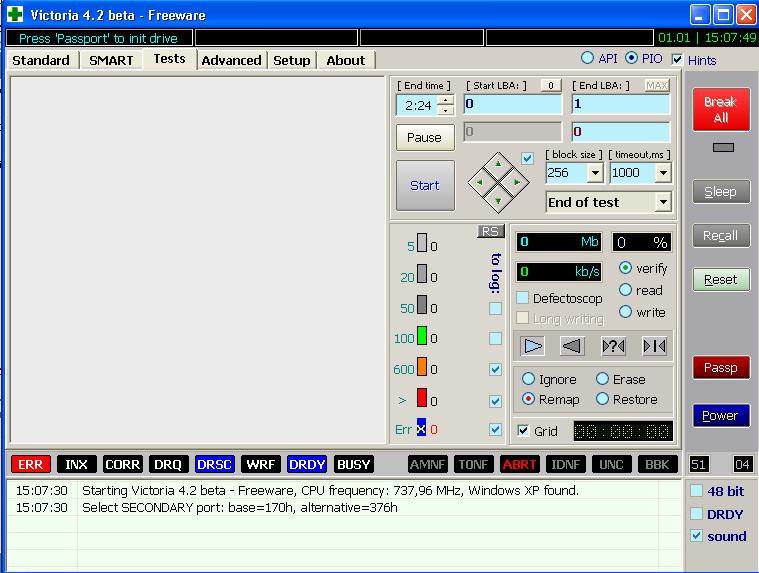
Task: Click the Passp button
Action: (721, 367)
